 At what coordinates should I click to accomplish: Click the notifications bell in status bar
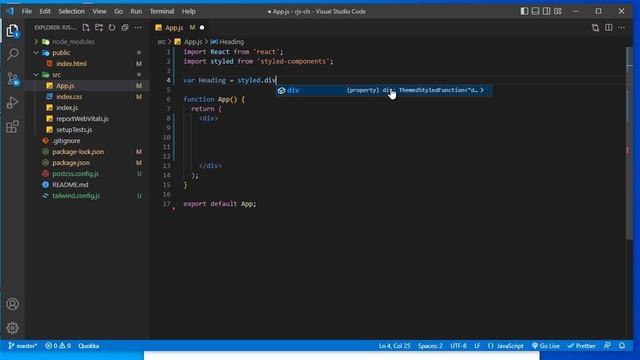(x=622, y=346)
